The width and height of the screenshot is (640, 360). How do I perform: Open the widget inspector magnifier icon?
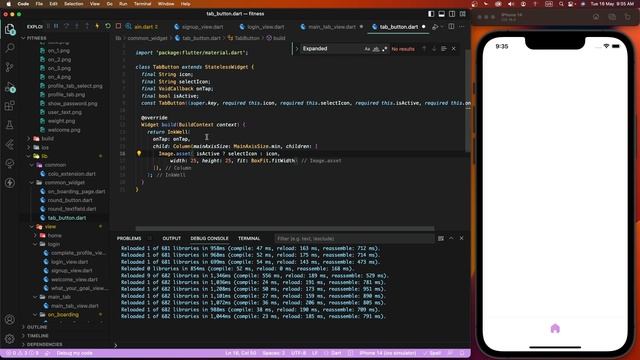tap(129, 27)
